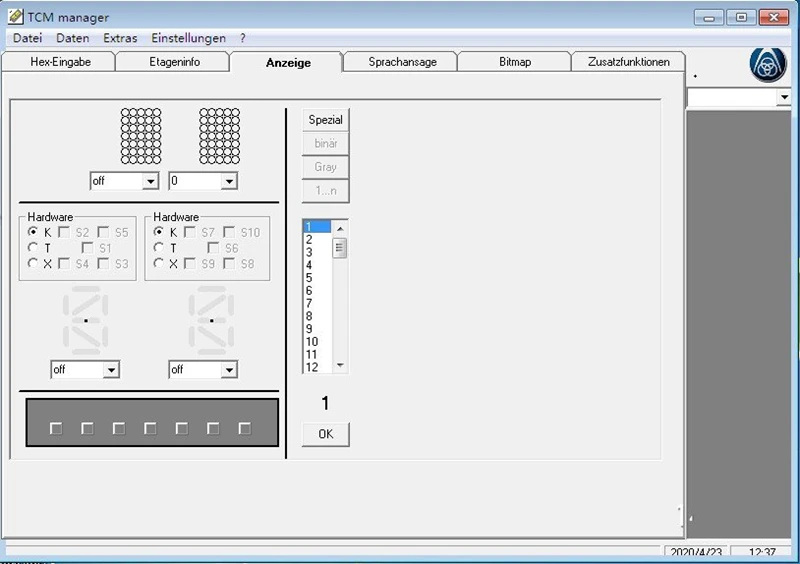Click the TCM manager title bar app icon
Image resolution: width=800 pixels, height=564 pixels.
pyautogui.click(x=15, y=17)
